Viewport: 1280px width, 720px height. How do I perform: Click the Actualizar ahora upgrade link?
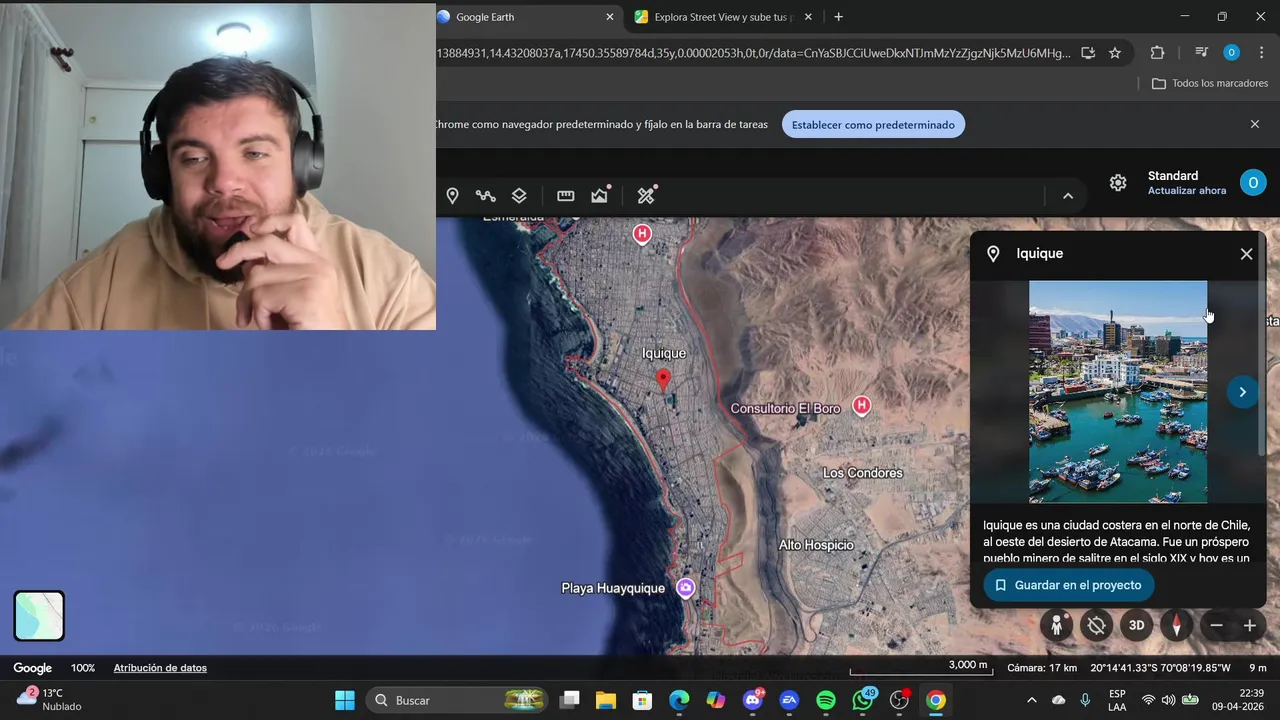tap(1187, 191)
